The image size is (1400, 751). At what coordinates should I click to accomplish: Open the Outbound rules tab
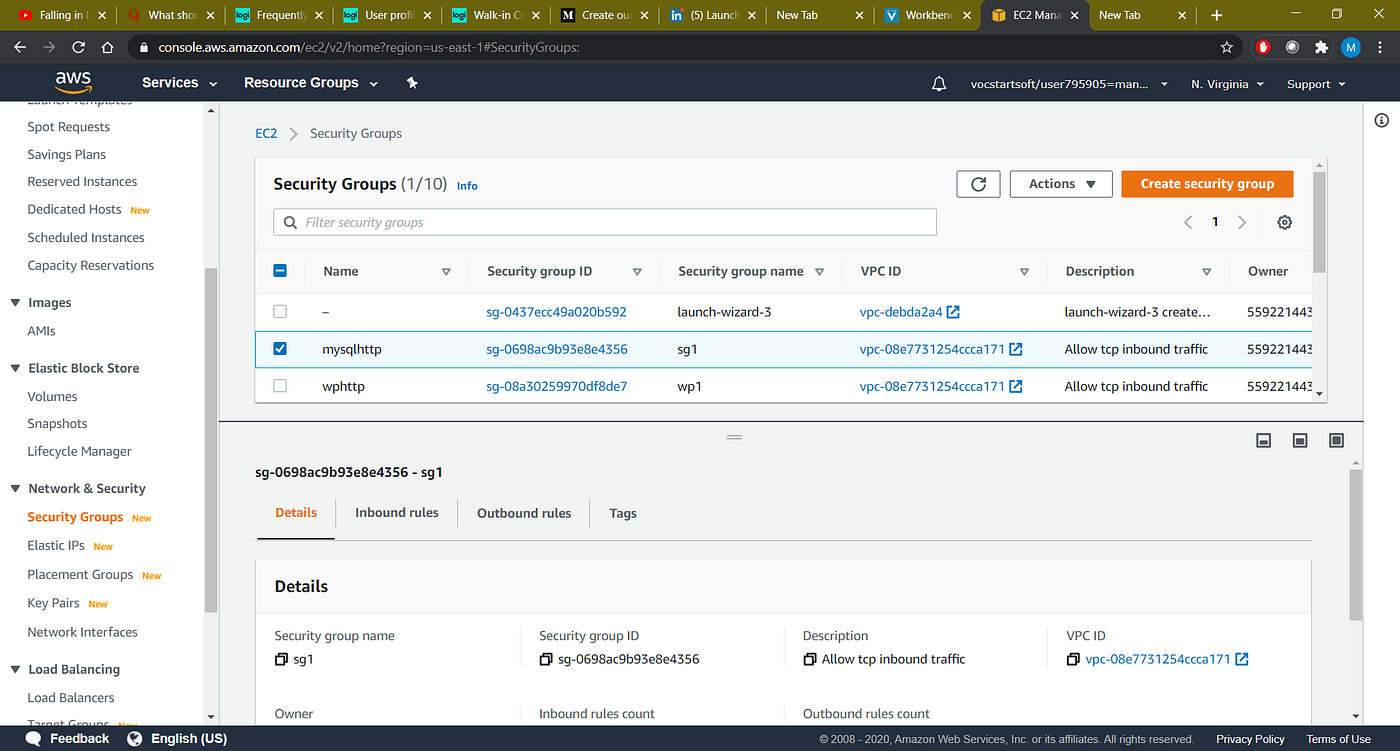click(523, 512)
